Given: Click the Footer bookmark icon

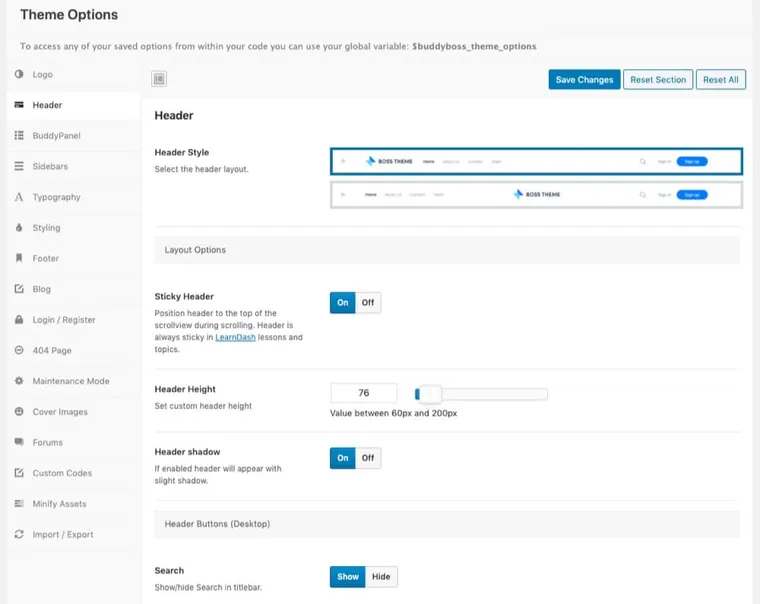Looking at the screenshot, I should pyautogui.click(x=19, y=258).
